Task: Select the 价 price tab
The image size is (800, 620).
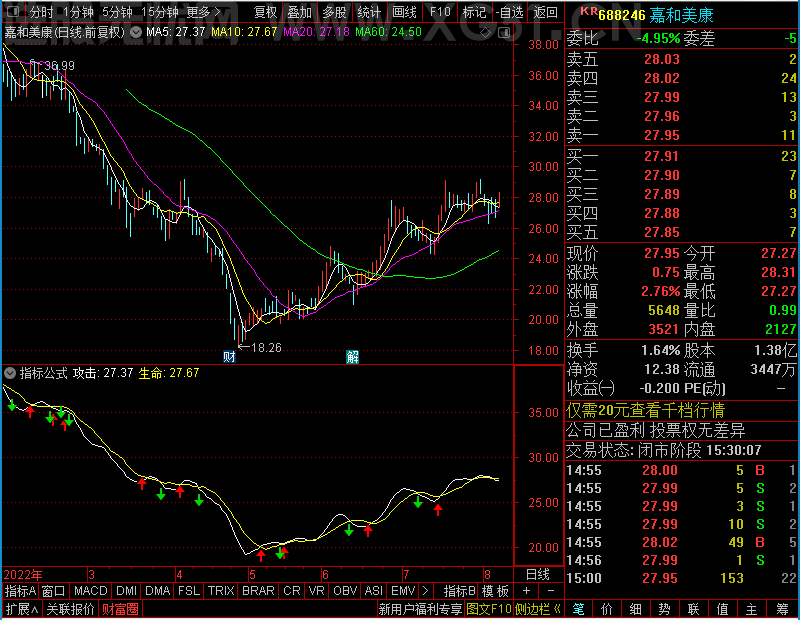Action: coord(607,609)
